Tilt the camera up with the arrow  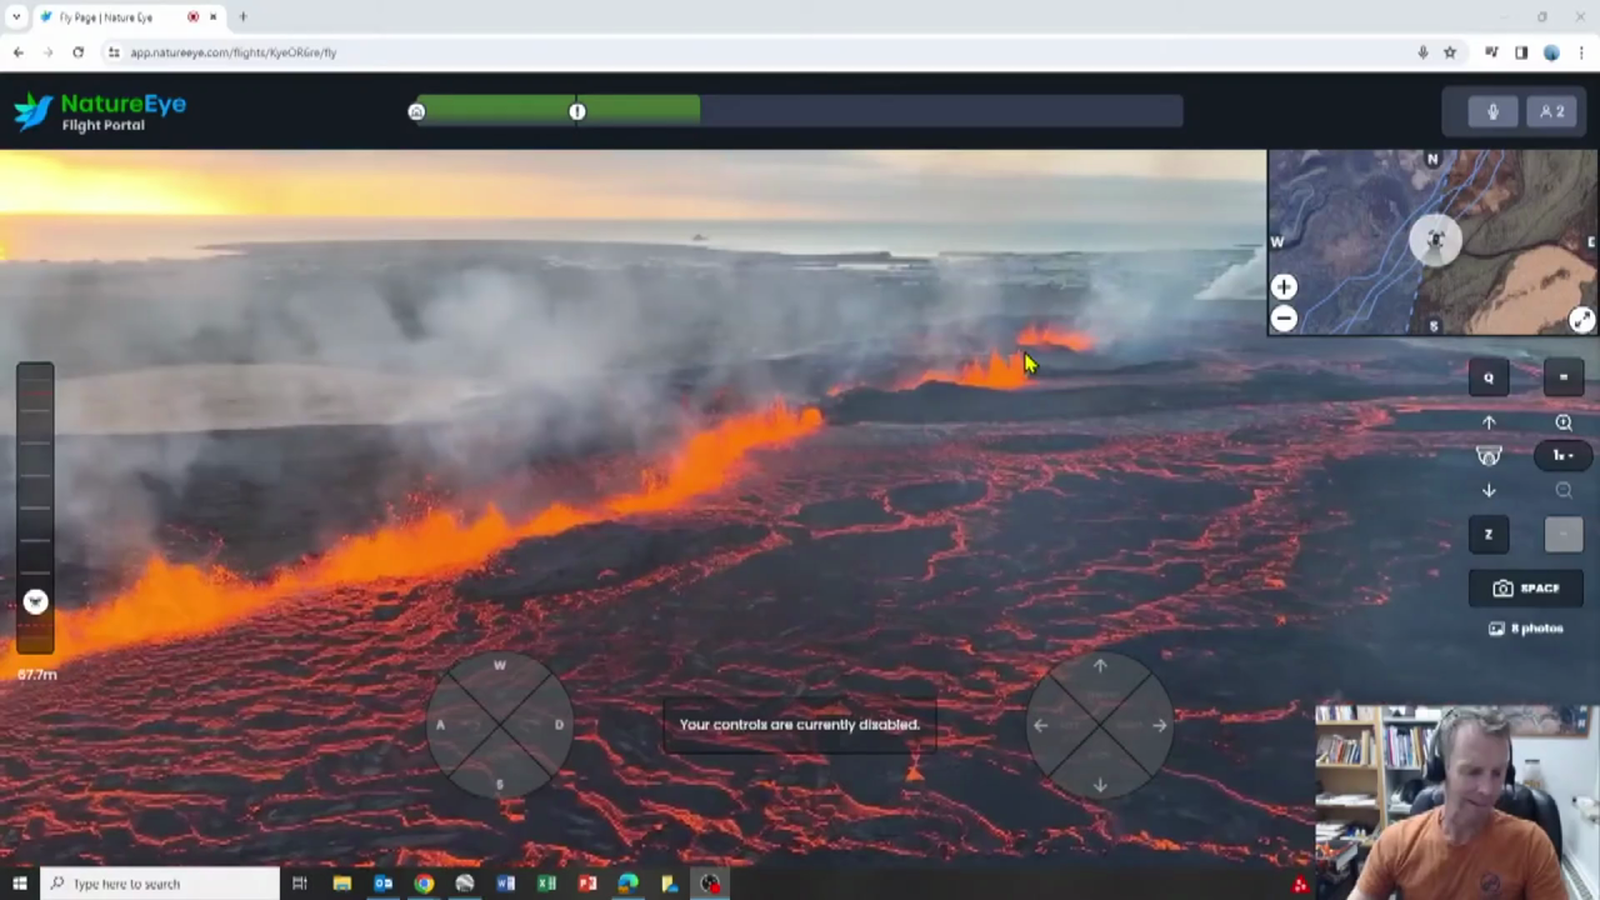[x=1489, y=422]
